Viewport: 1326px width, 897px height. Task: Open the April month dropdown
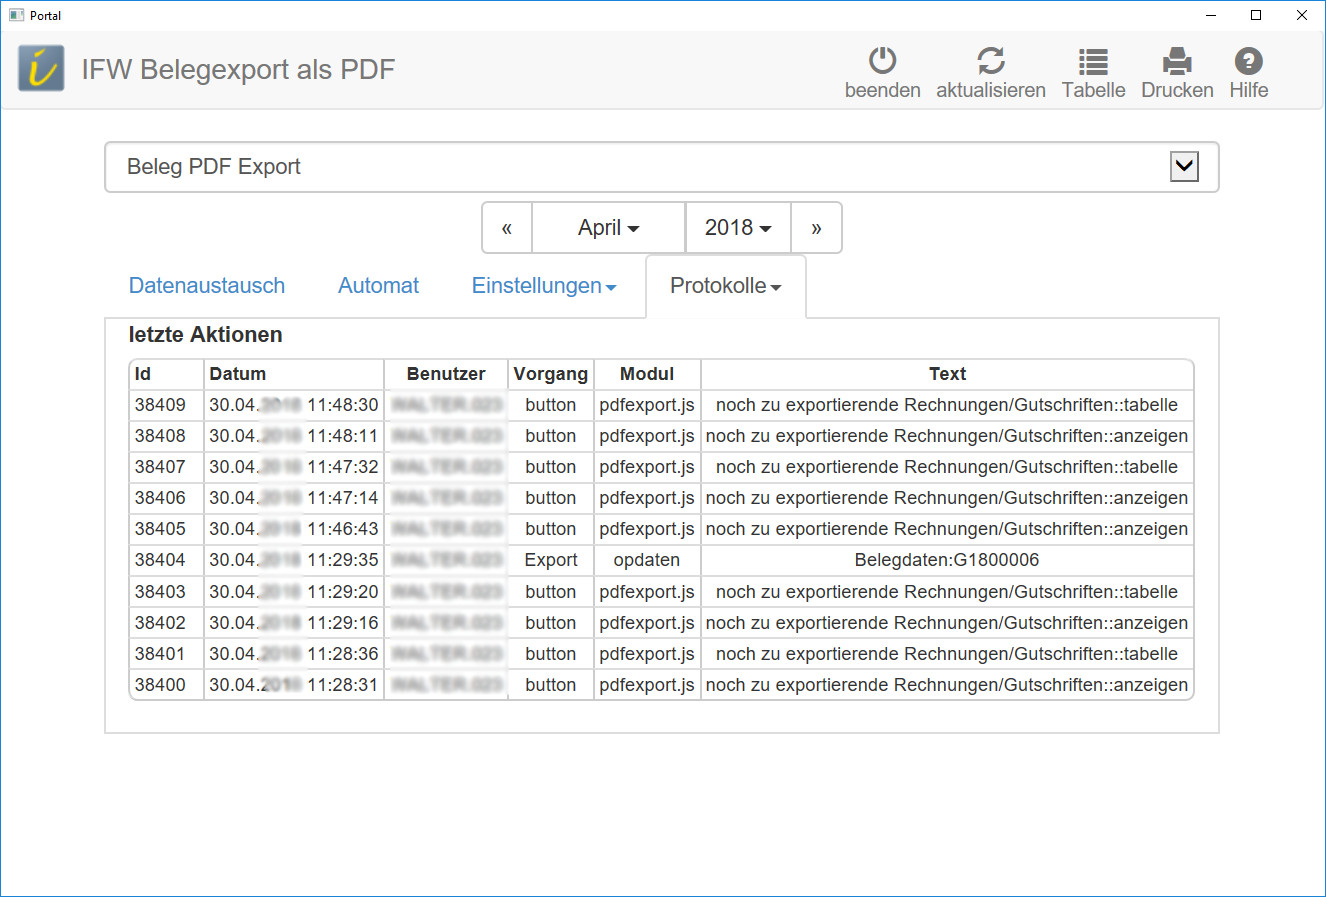(608, 228)
